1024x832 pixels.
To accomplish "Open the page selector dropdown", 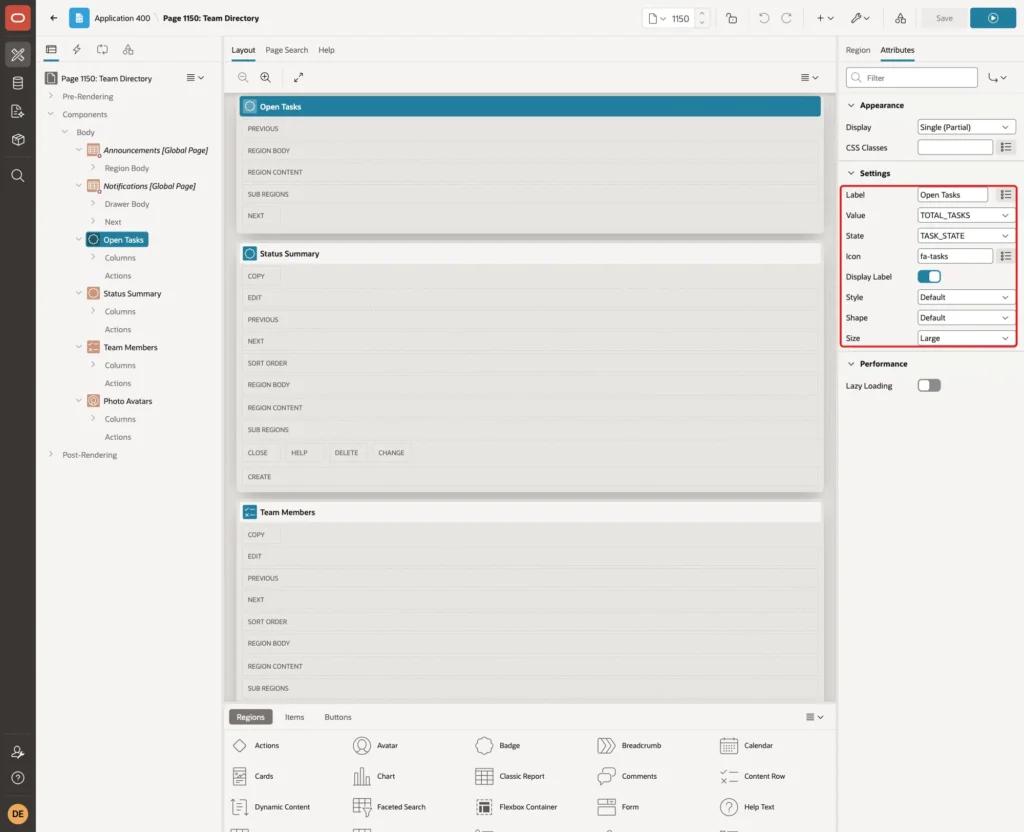I will point(657,18).
